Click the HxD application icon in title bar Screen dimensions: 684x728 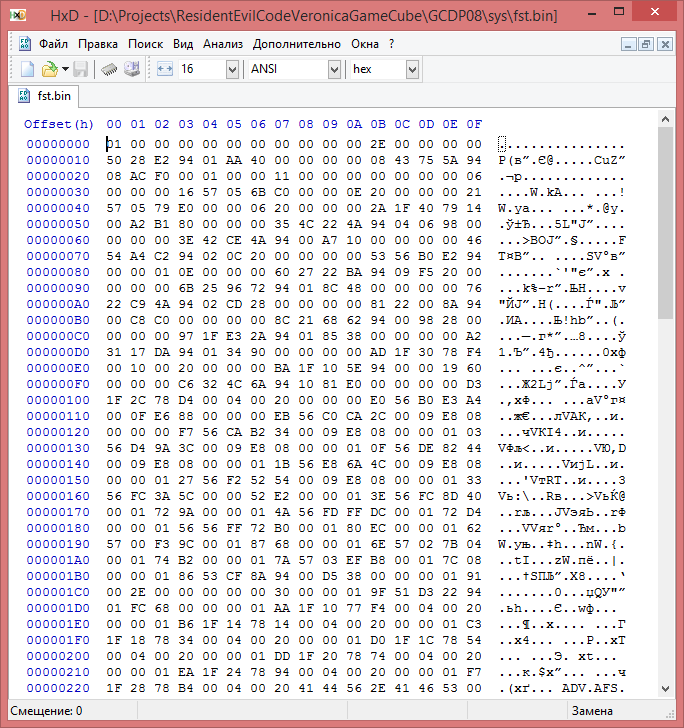coord(18,15)
